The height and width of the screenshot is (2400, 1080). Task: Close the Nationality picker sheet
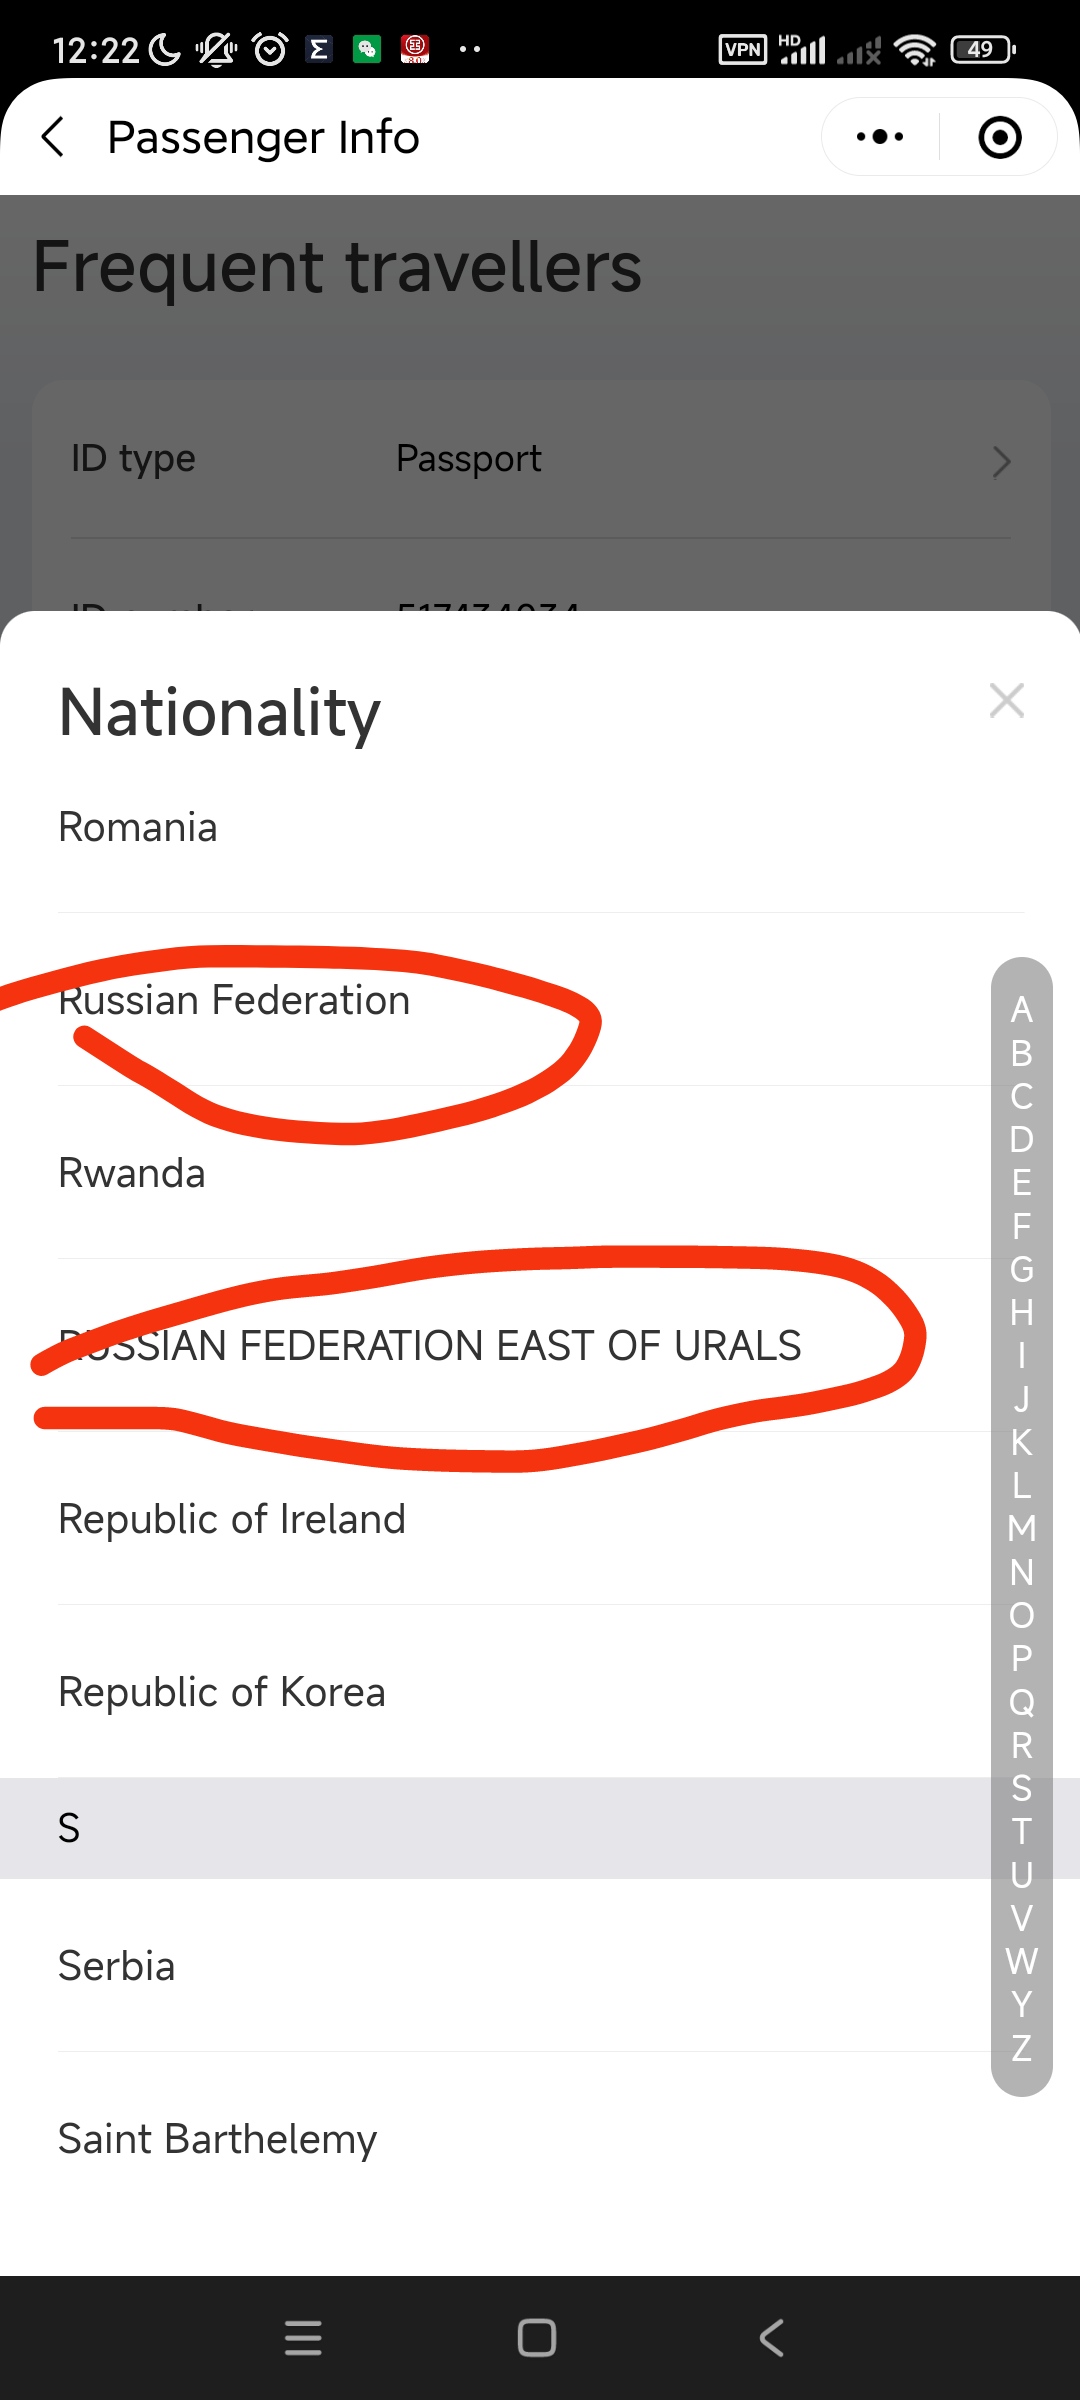1006,701
